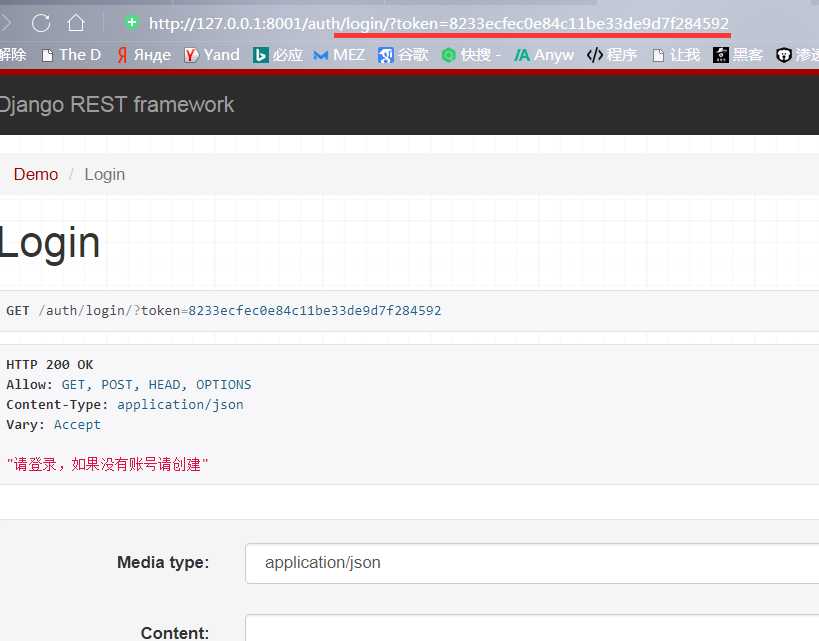Viewport: 819px width, 641px height.
Task: Click the green shield security icon
Action: tap(132, 22)
